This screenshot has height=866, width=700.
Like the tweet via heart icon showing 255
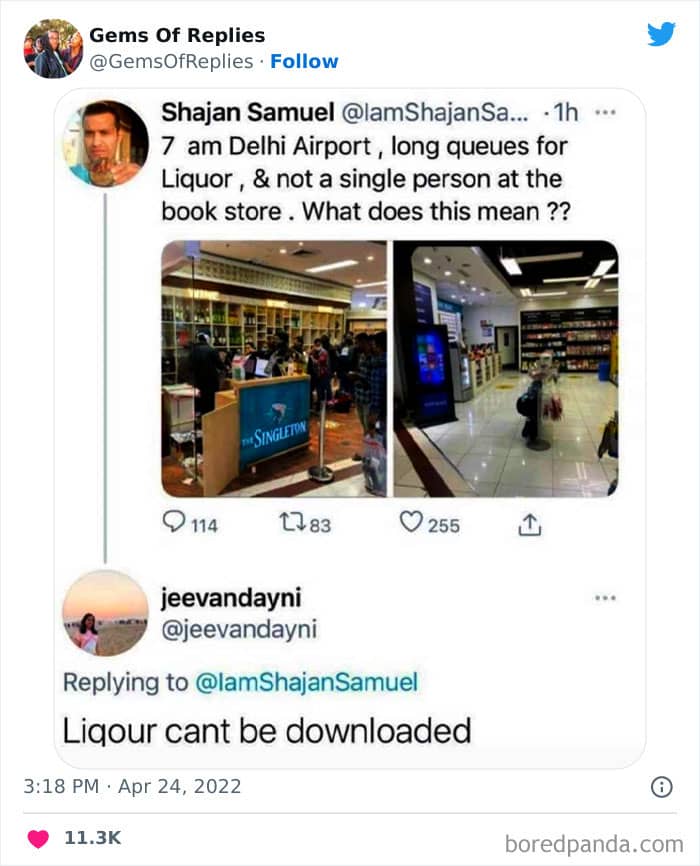click(411, 522)
